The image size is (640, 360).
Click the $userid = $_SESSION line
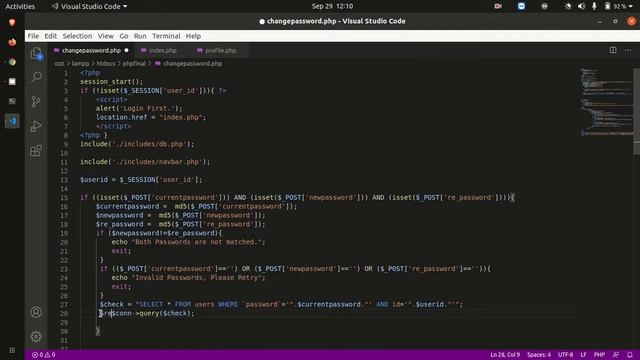coord(141,180)
